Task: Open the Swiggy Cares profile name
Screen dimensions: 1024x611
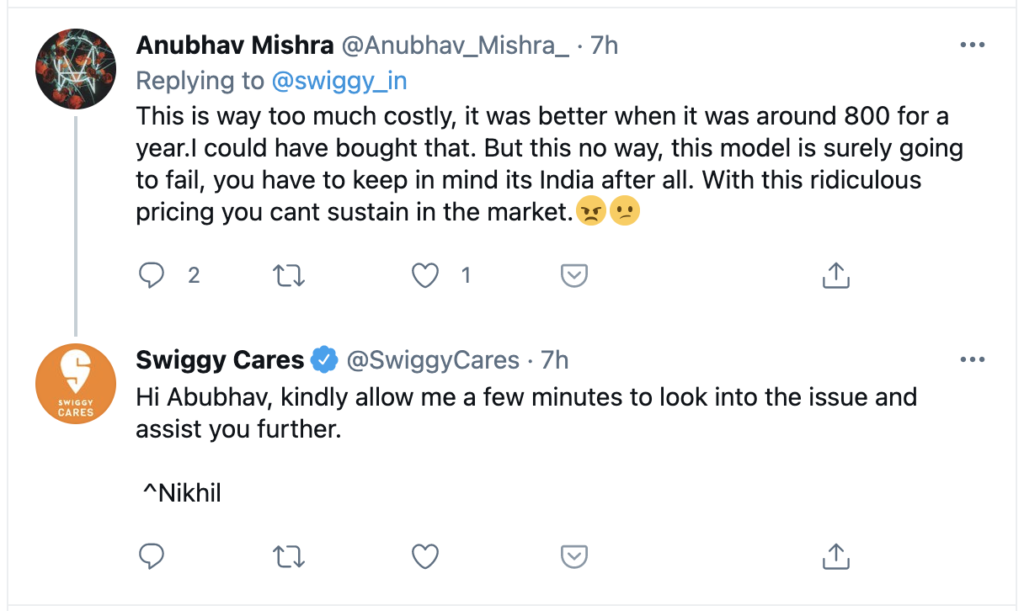Action: (x=220, y=359)
